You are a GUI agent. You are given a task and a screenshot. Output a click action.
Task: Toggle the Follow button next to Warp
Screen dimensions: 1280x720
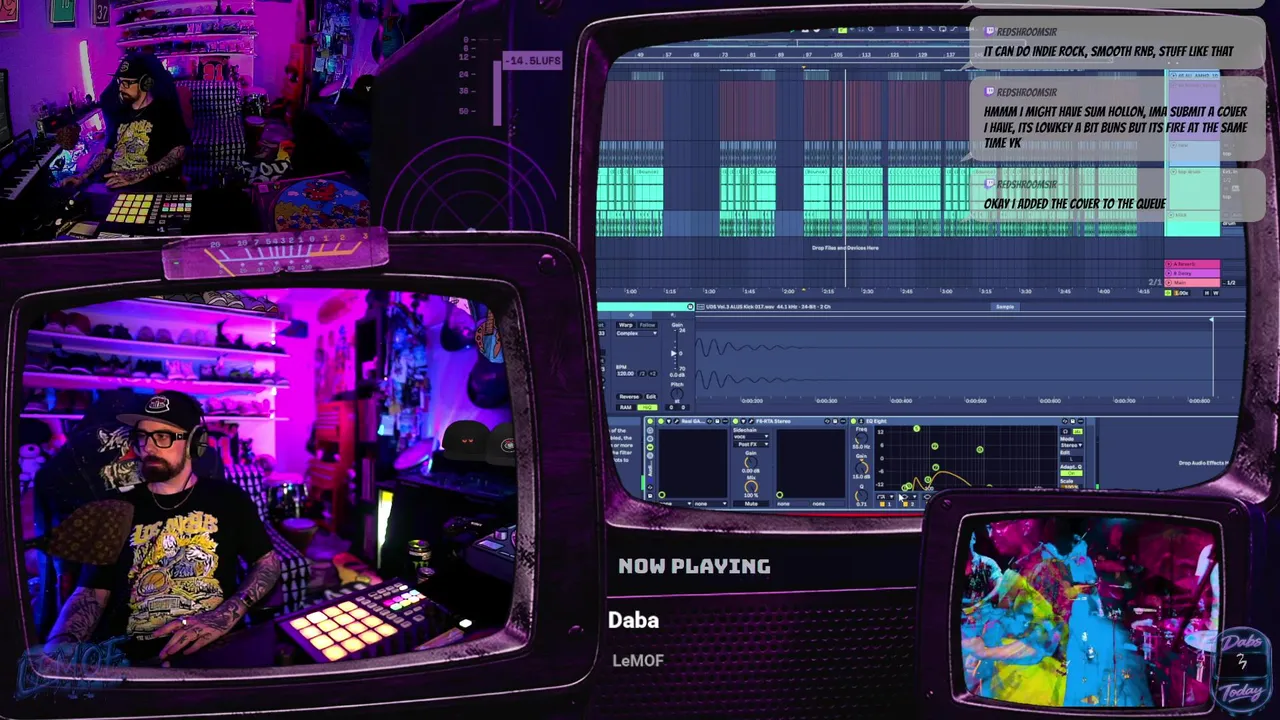coord(647,325)
